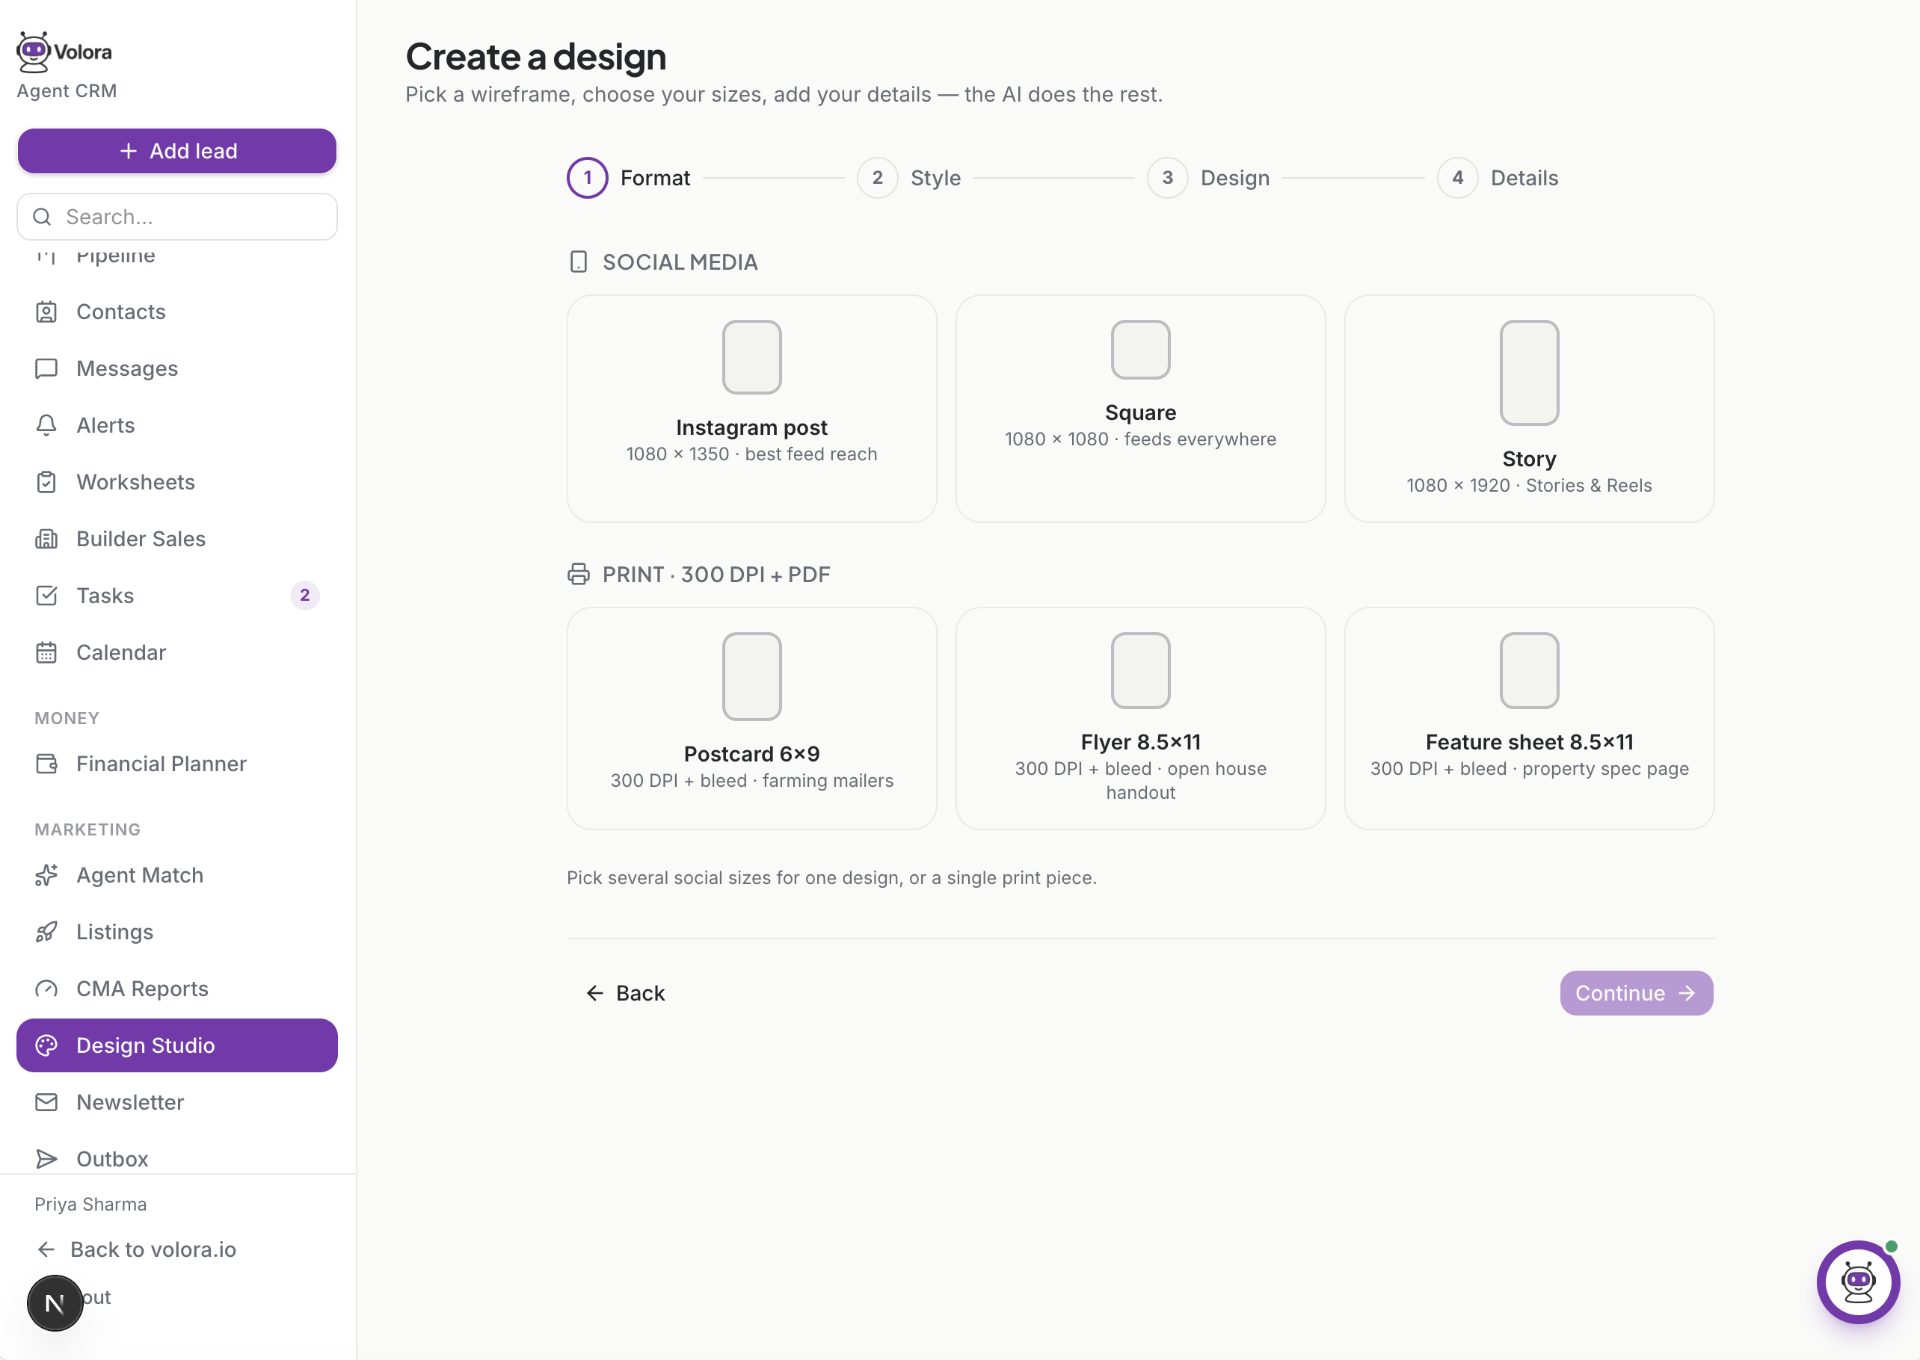Screen dimensions: 1920x1360
Task: Go to step 1 Format
Action: point(629,178)
